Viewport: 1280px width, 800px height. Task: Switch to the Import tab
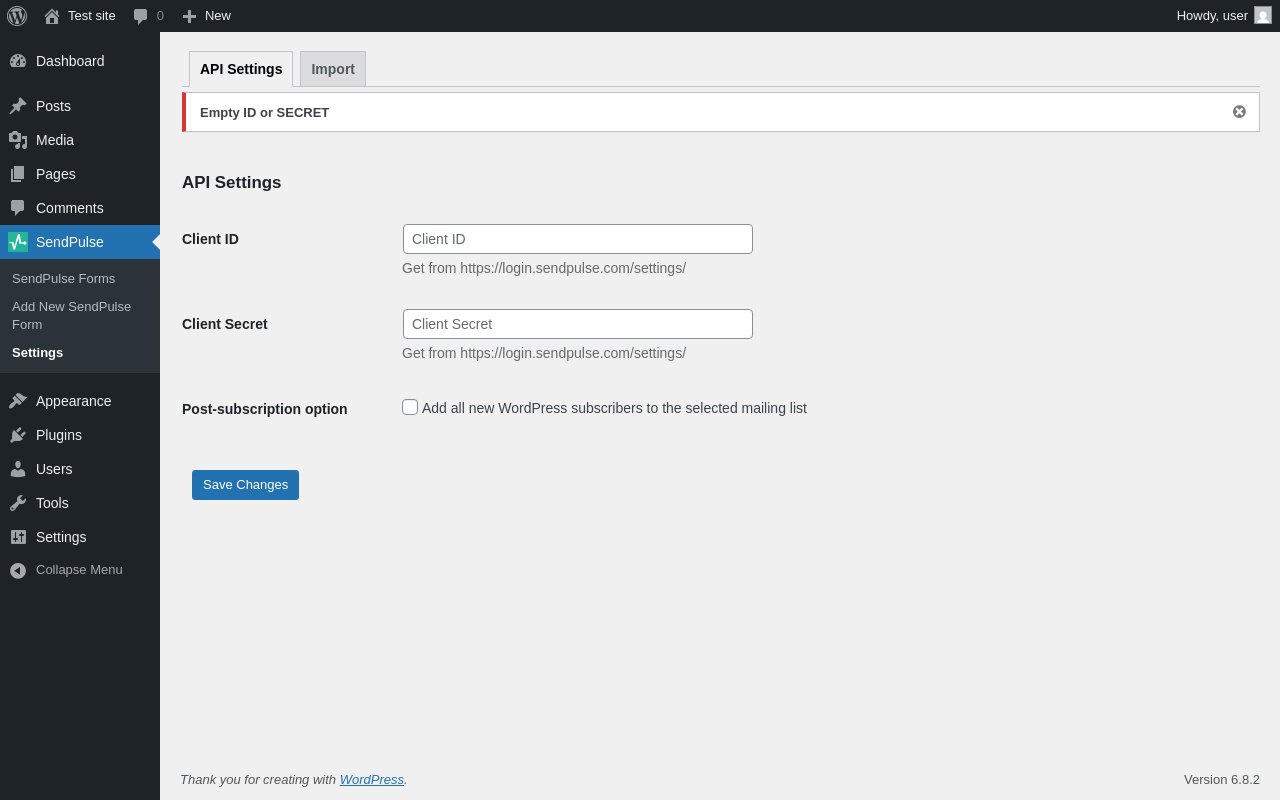tap(333, 69)
